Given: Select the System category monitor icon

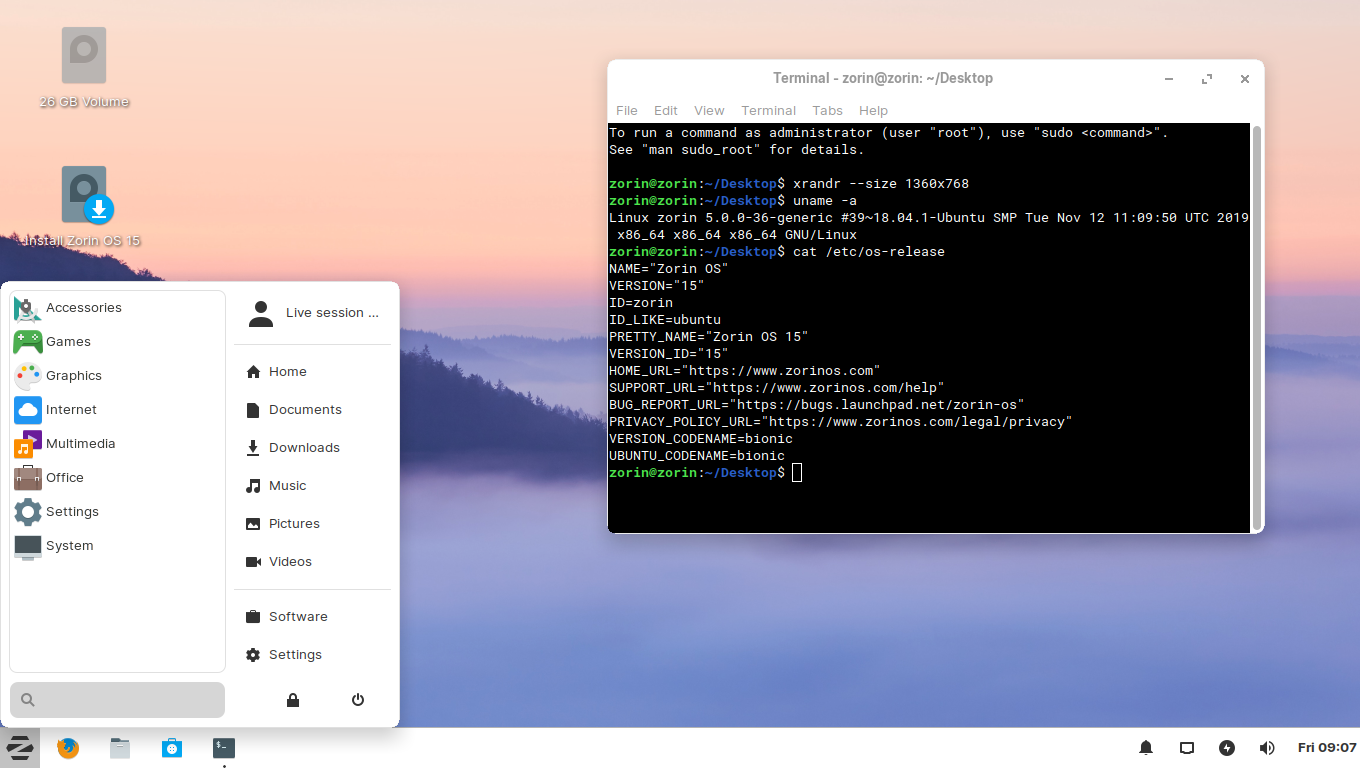Looking at the screenshot, I should (117, 546).
